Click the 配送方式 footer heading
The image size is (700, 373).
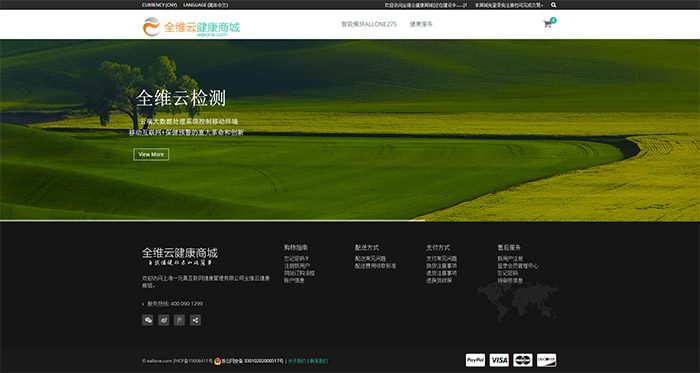[x=367, y=247]
